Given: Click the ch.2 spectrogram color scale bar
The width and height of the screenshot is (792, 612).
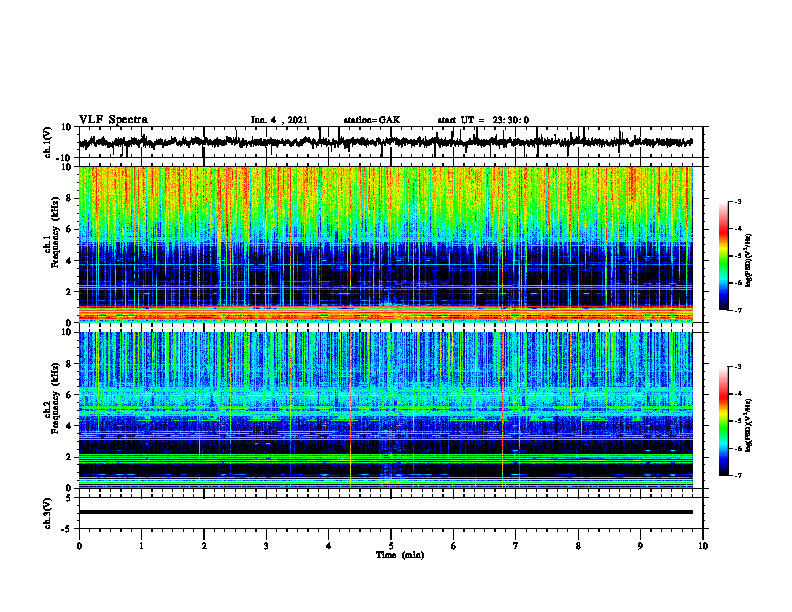Looking at the screenshot, I should click(723, 421).
